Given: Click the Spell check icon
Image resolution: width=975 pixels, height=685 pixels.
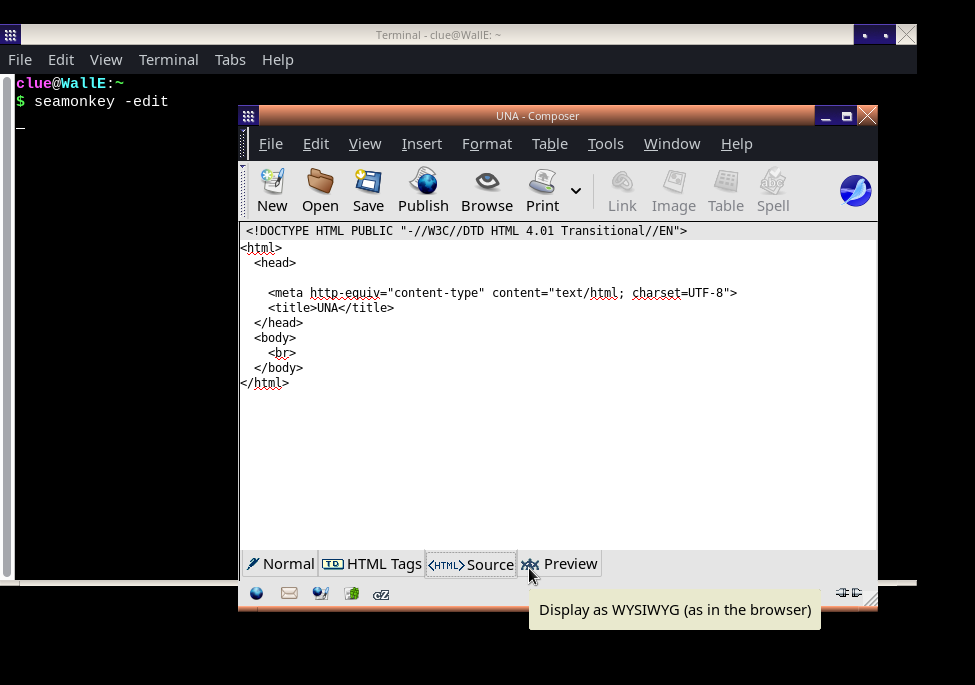Looking at the screenshot, I should [x=773, y=190].
